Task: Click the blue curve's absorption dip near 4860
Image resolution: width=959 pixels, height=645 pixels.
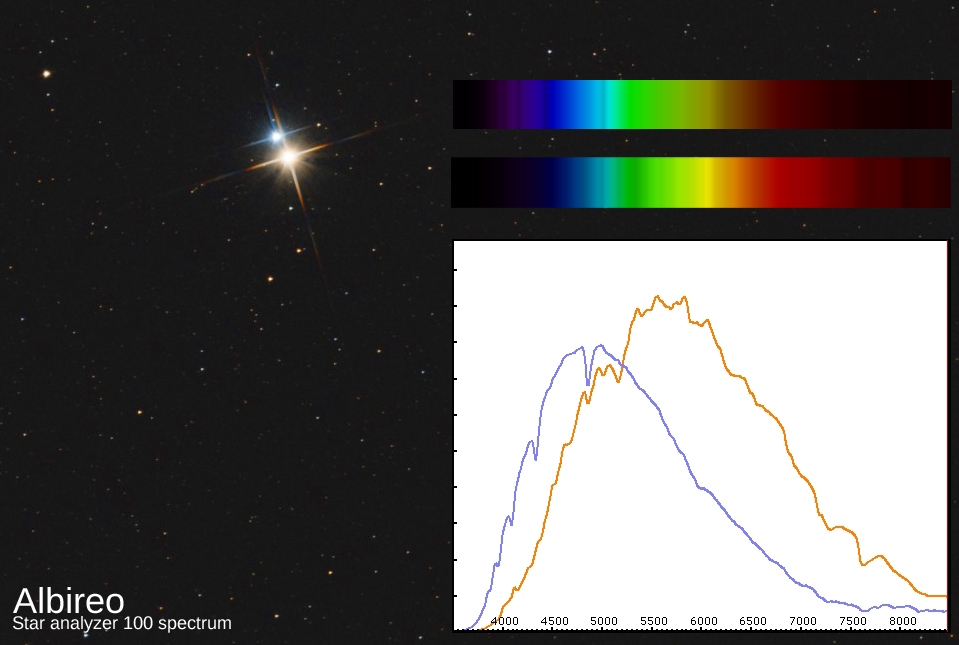Action: click(x=588, y=383)
